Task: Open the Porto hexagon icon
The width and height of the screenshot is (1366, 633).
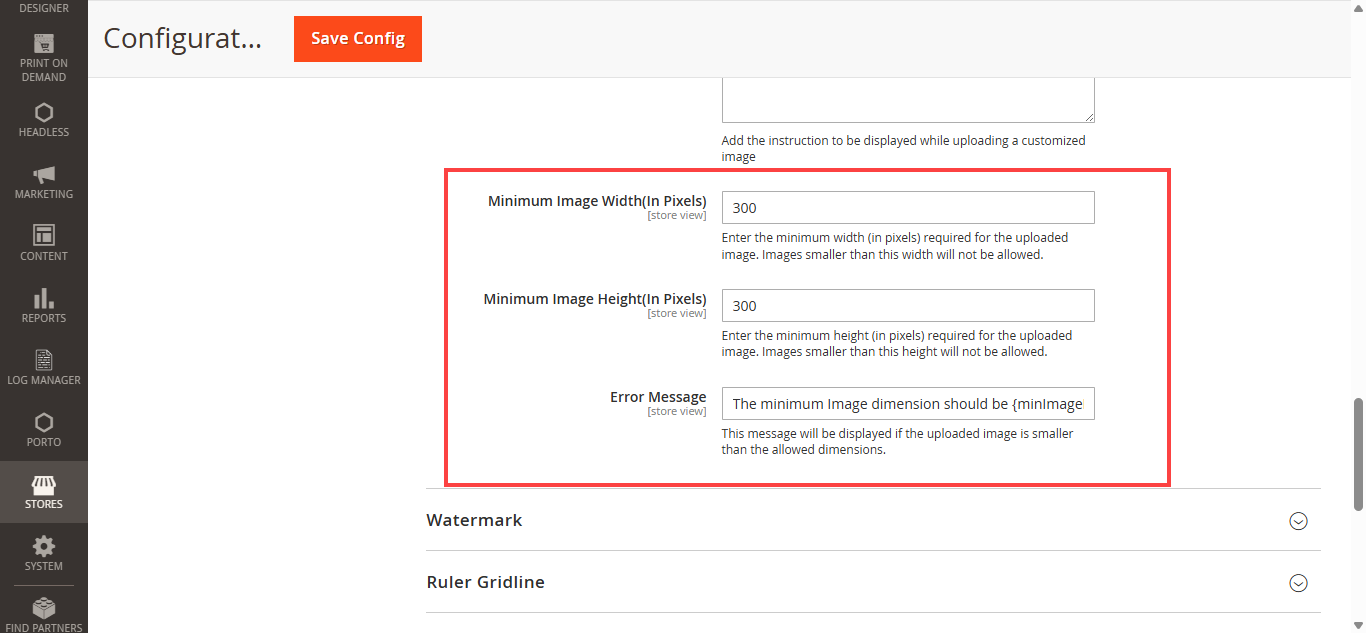Action: (44, 422)
